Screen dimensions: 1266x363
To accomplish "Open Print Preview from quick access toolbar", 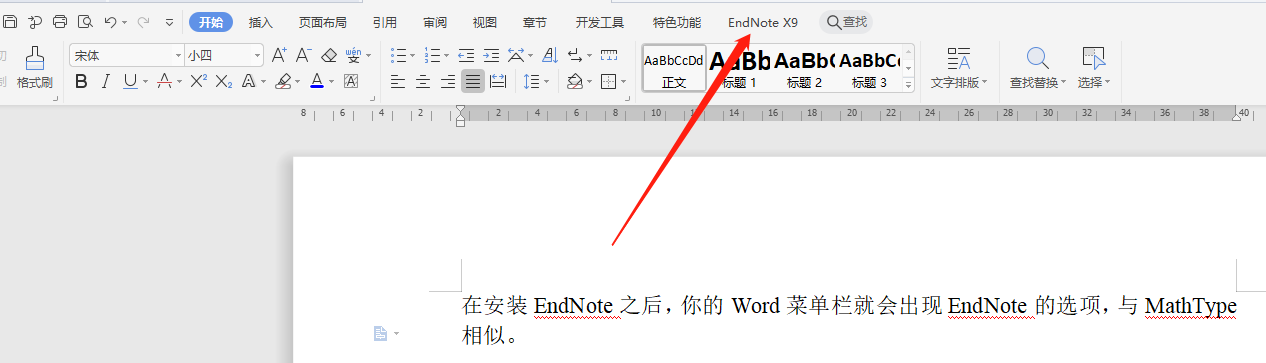I will [85, 21].
